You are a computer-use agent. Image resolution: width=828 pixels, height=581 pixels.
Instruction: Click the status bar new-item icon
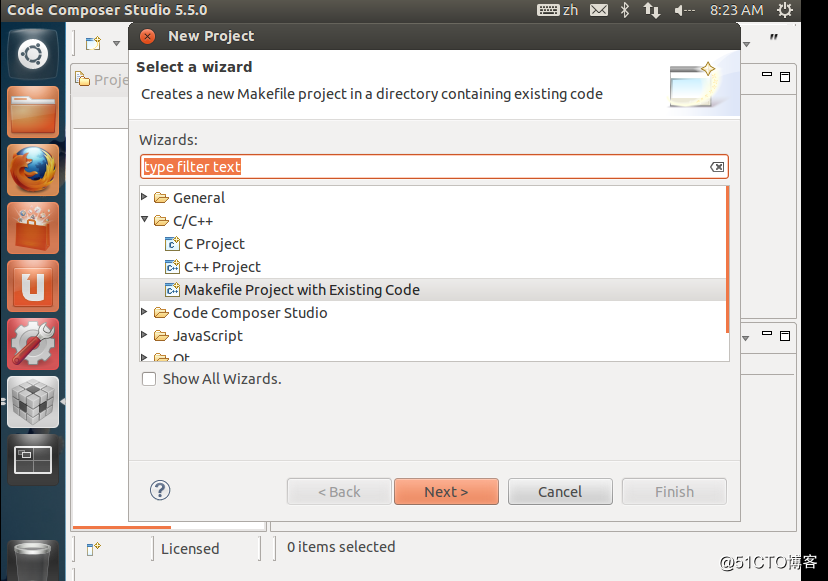point(93,549)
